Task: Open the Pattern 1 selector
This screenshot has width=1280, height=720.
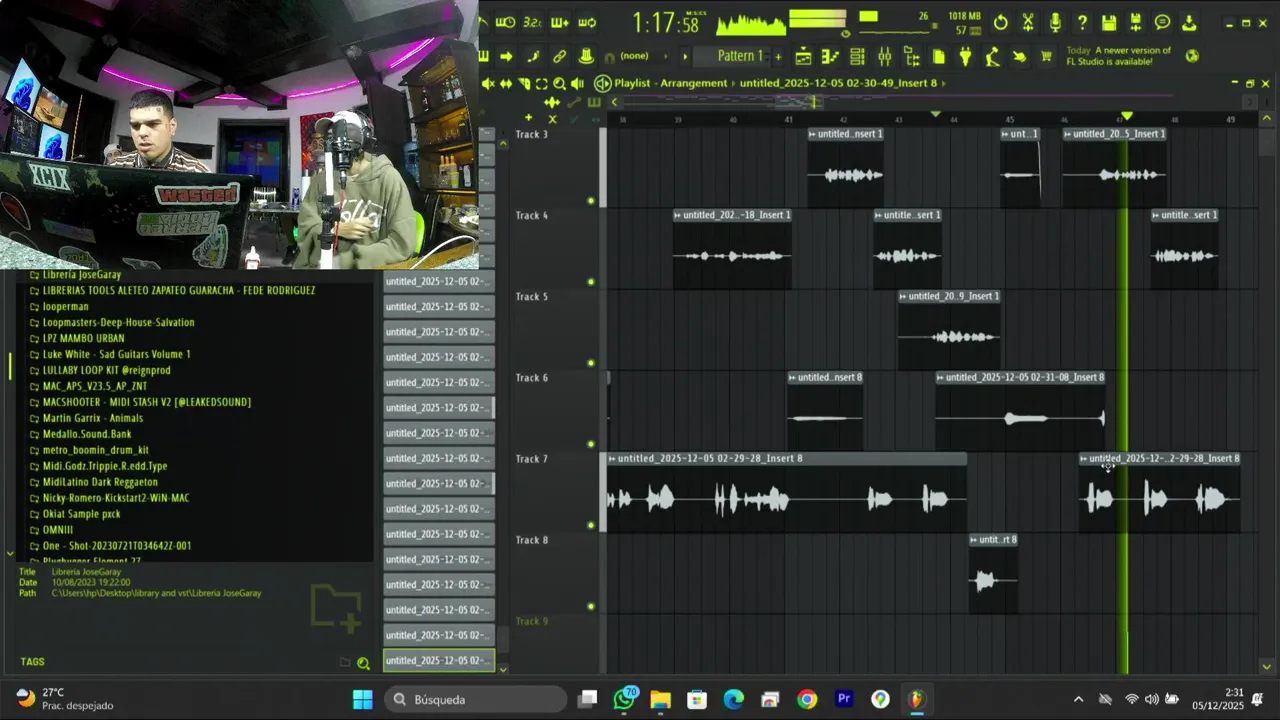Action: pyautogui.click(x=740, y=56)
